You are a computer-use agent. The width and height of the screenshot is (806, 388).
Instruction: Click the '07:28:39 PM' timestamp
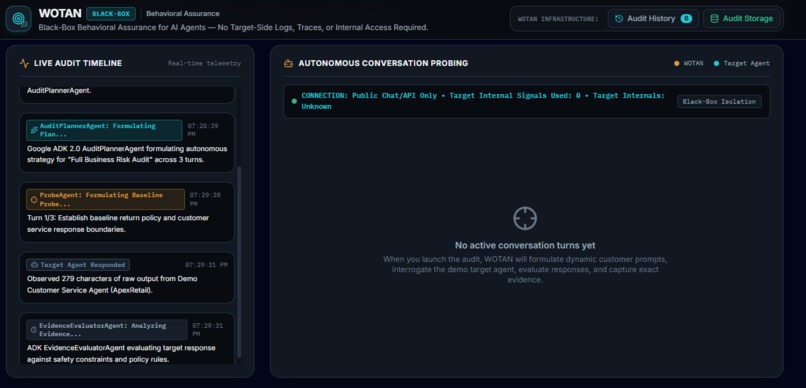(204, 130)
